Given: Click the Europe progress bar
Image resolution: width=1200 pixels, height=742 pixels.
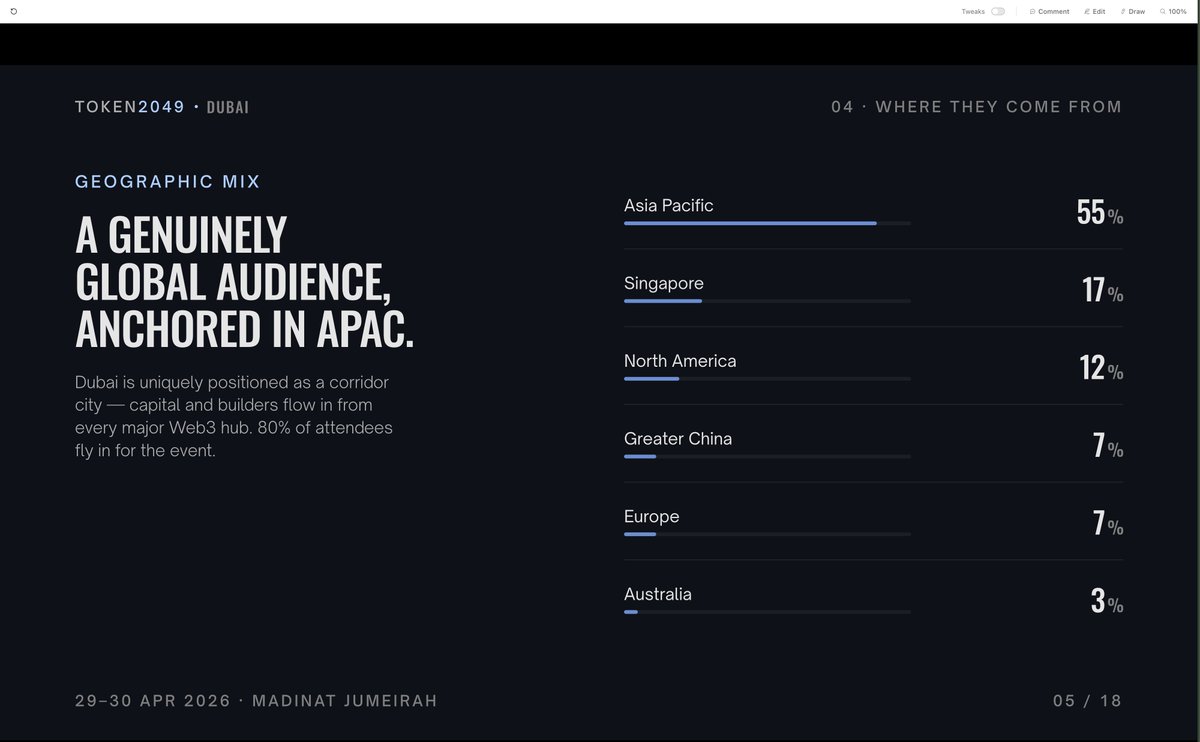Looking at the screenshot, I should click(767, 534).
